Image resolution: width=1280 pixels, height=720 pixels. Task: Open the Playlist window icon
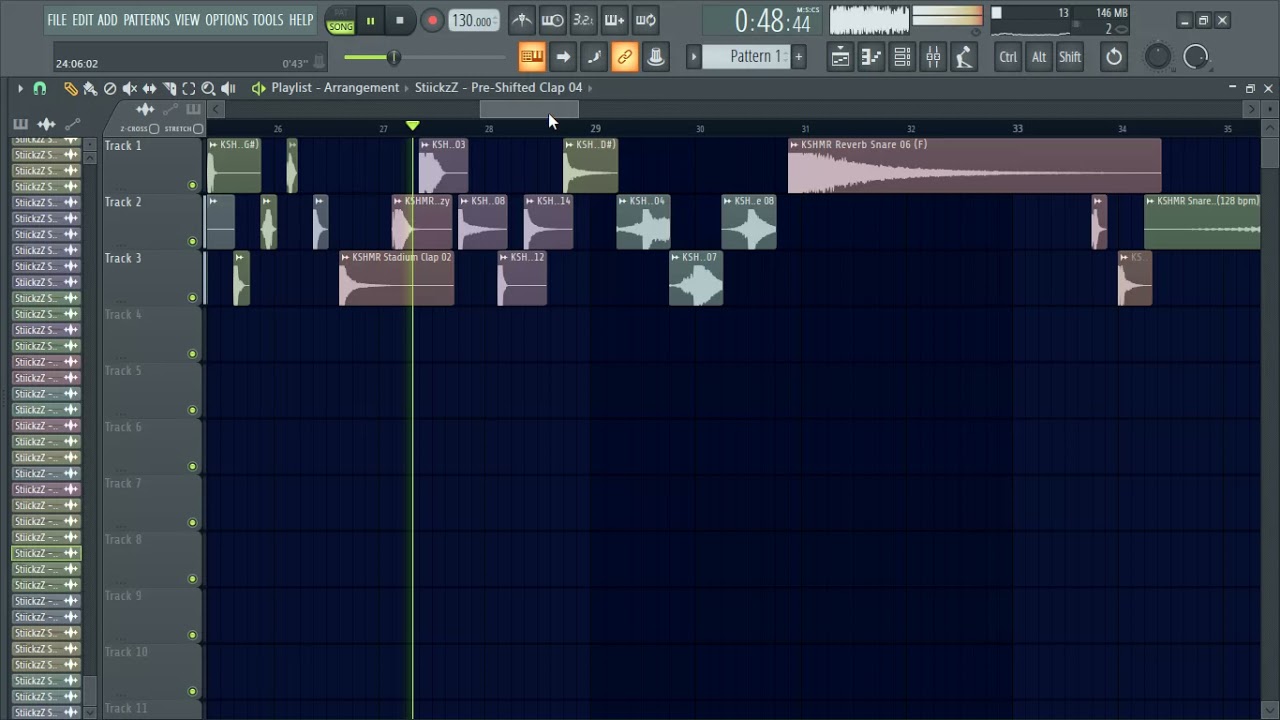[x=840, y=57]
